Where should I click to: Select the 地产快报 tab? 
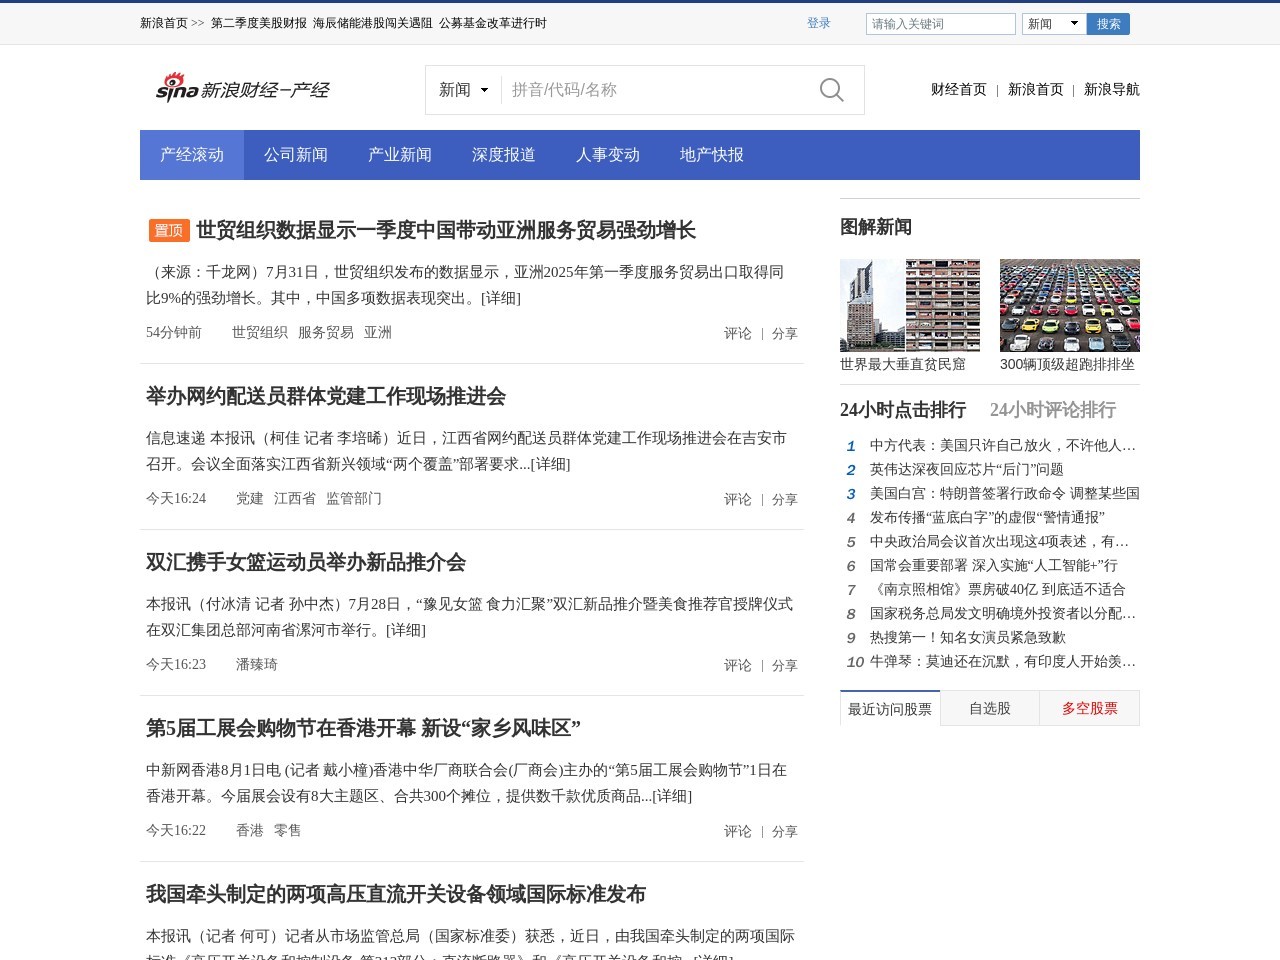[x=712, y=155]
